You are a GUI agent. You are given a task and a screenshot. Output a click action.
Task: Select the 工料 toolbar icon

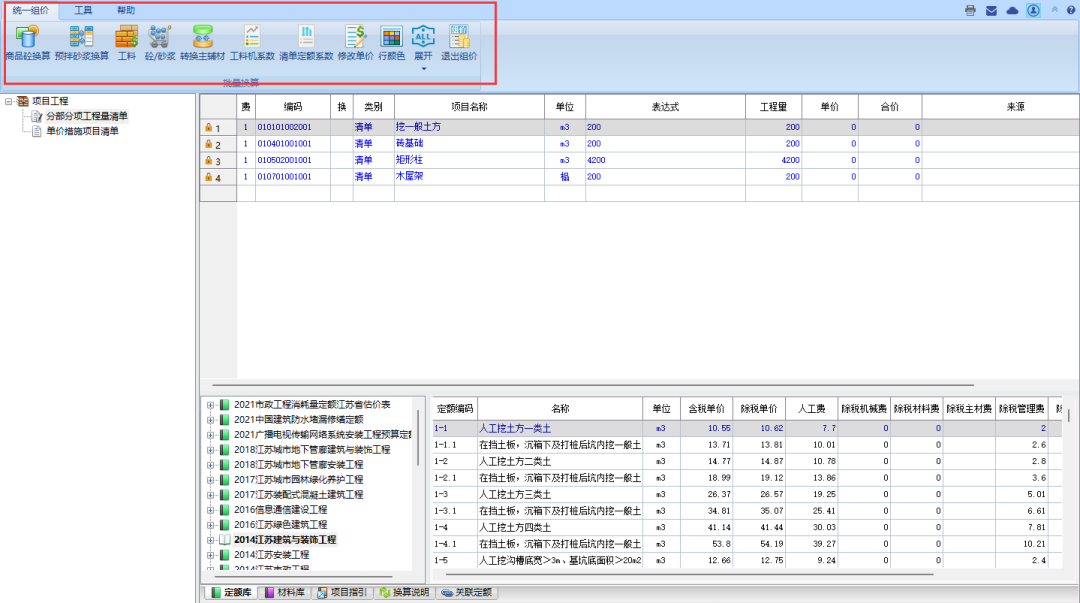pos(126,38)
